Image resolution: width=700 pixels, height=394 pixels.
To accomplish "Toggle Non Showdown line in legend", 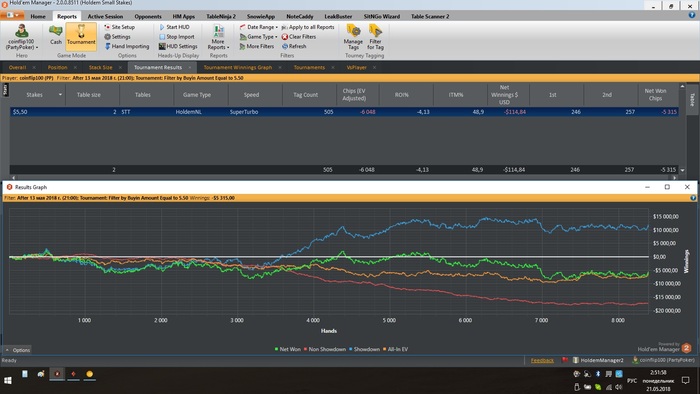I will click(x=325, y=349).
